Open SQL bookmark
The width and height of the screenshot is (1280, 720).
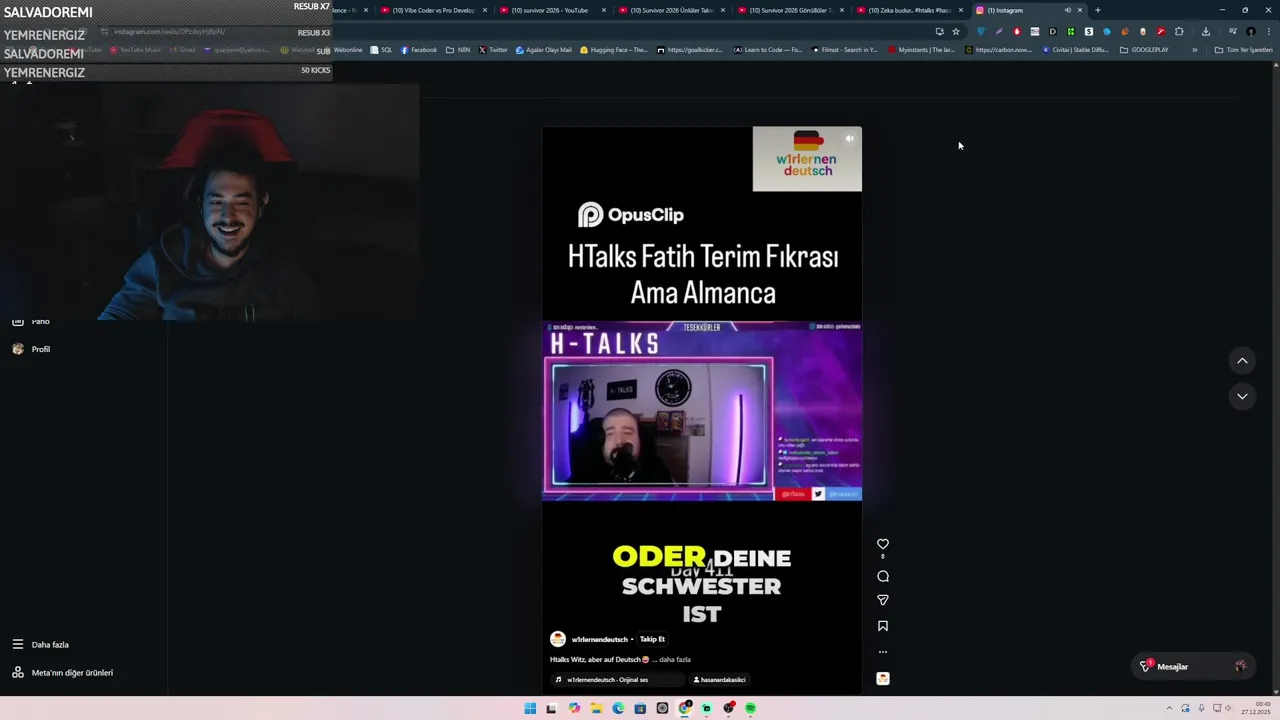point(381,50)
